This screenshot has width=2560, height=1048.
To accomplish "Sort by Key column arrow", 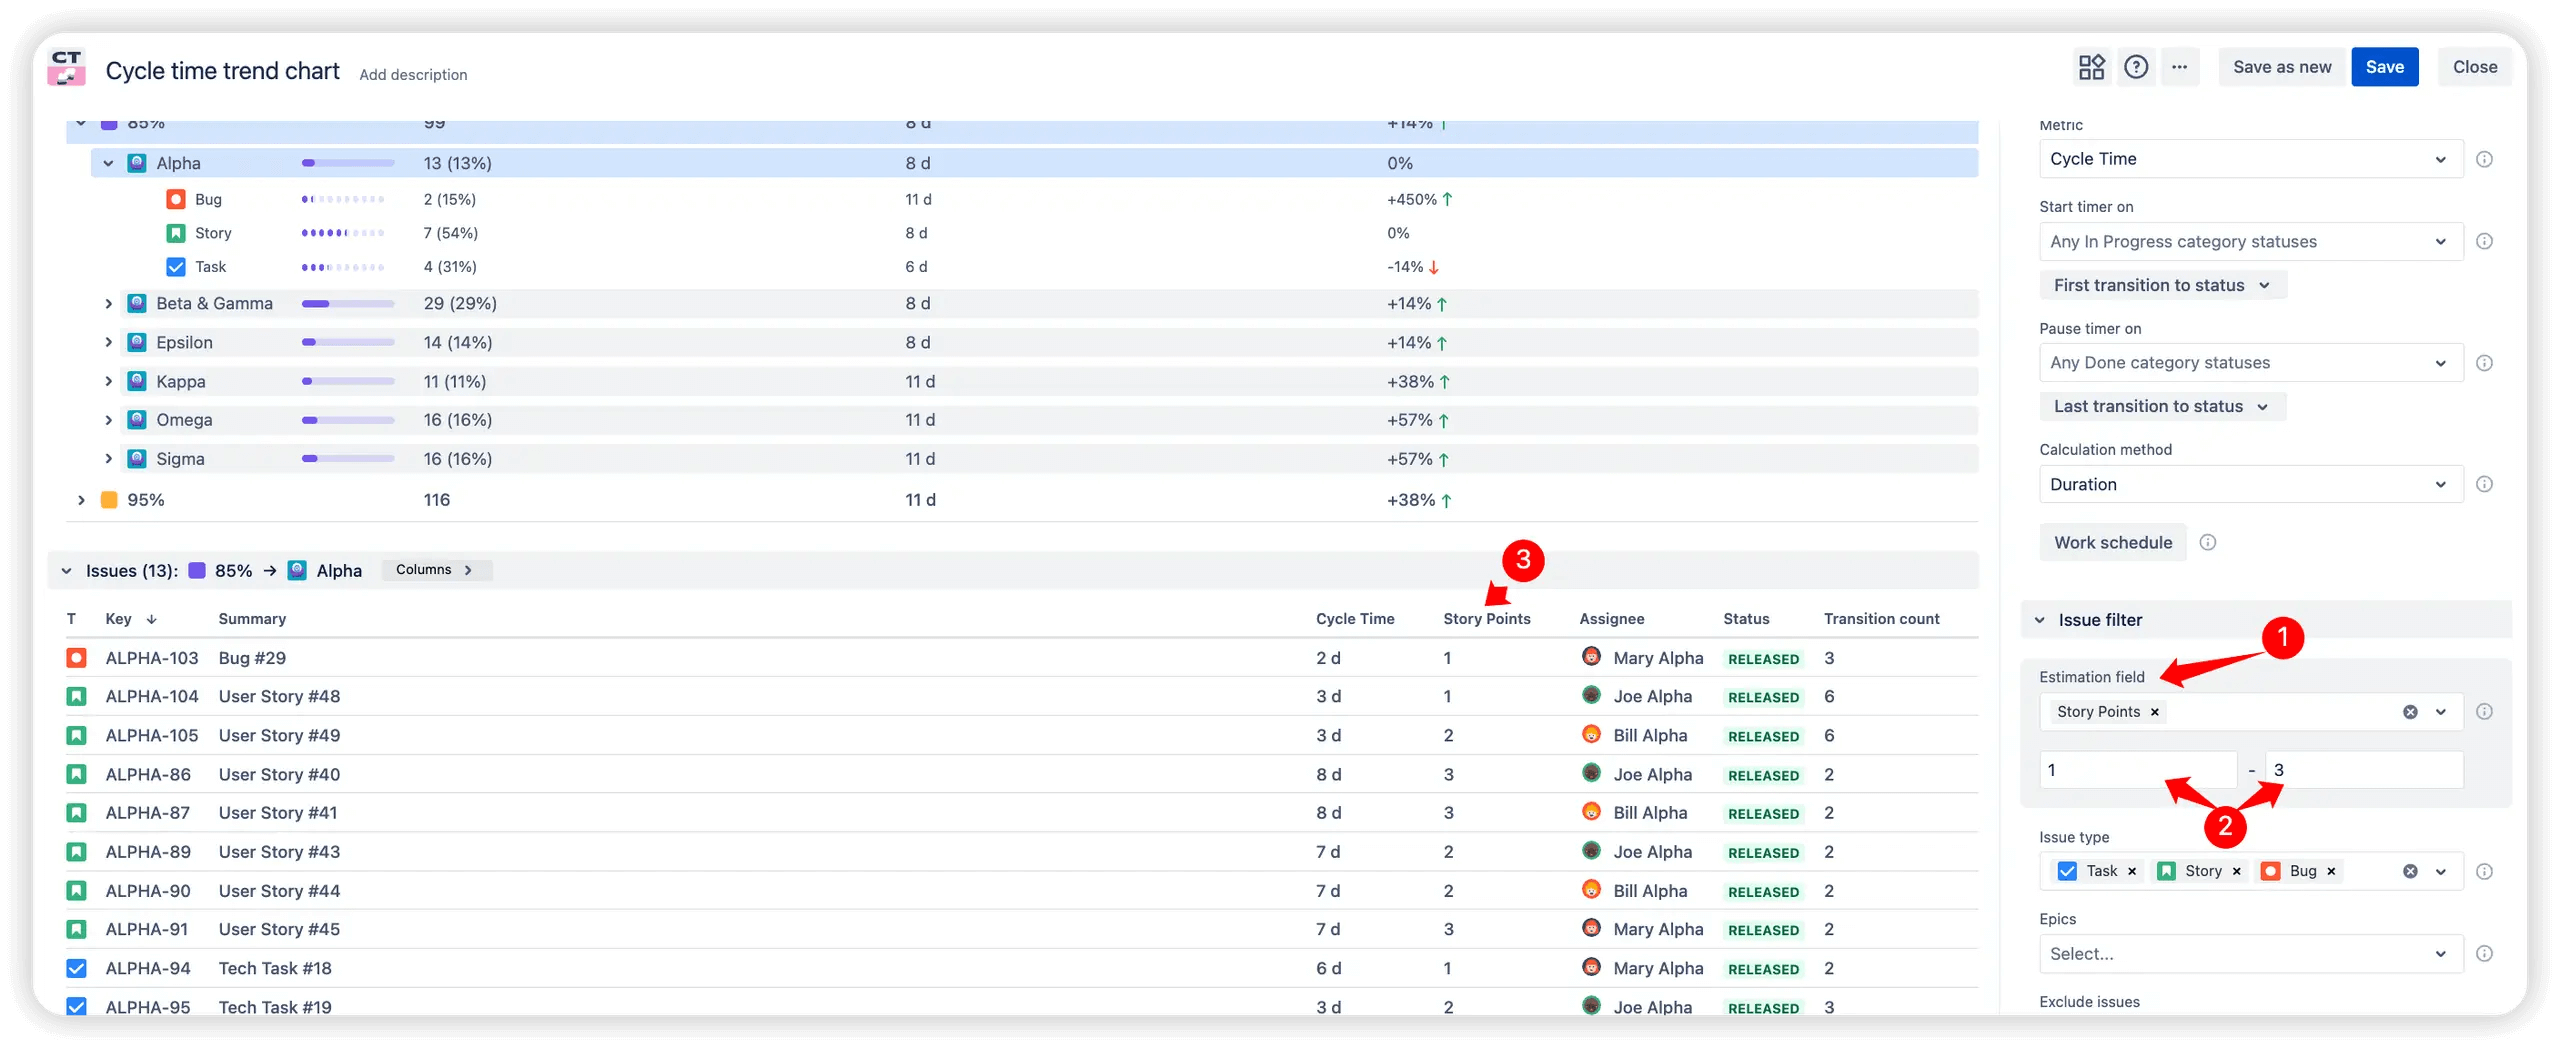I will 152,619.
